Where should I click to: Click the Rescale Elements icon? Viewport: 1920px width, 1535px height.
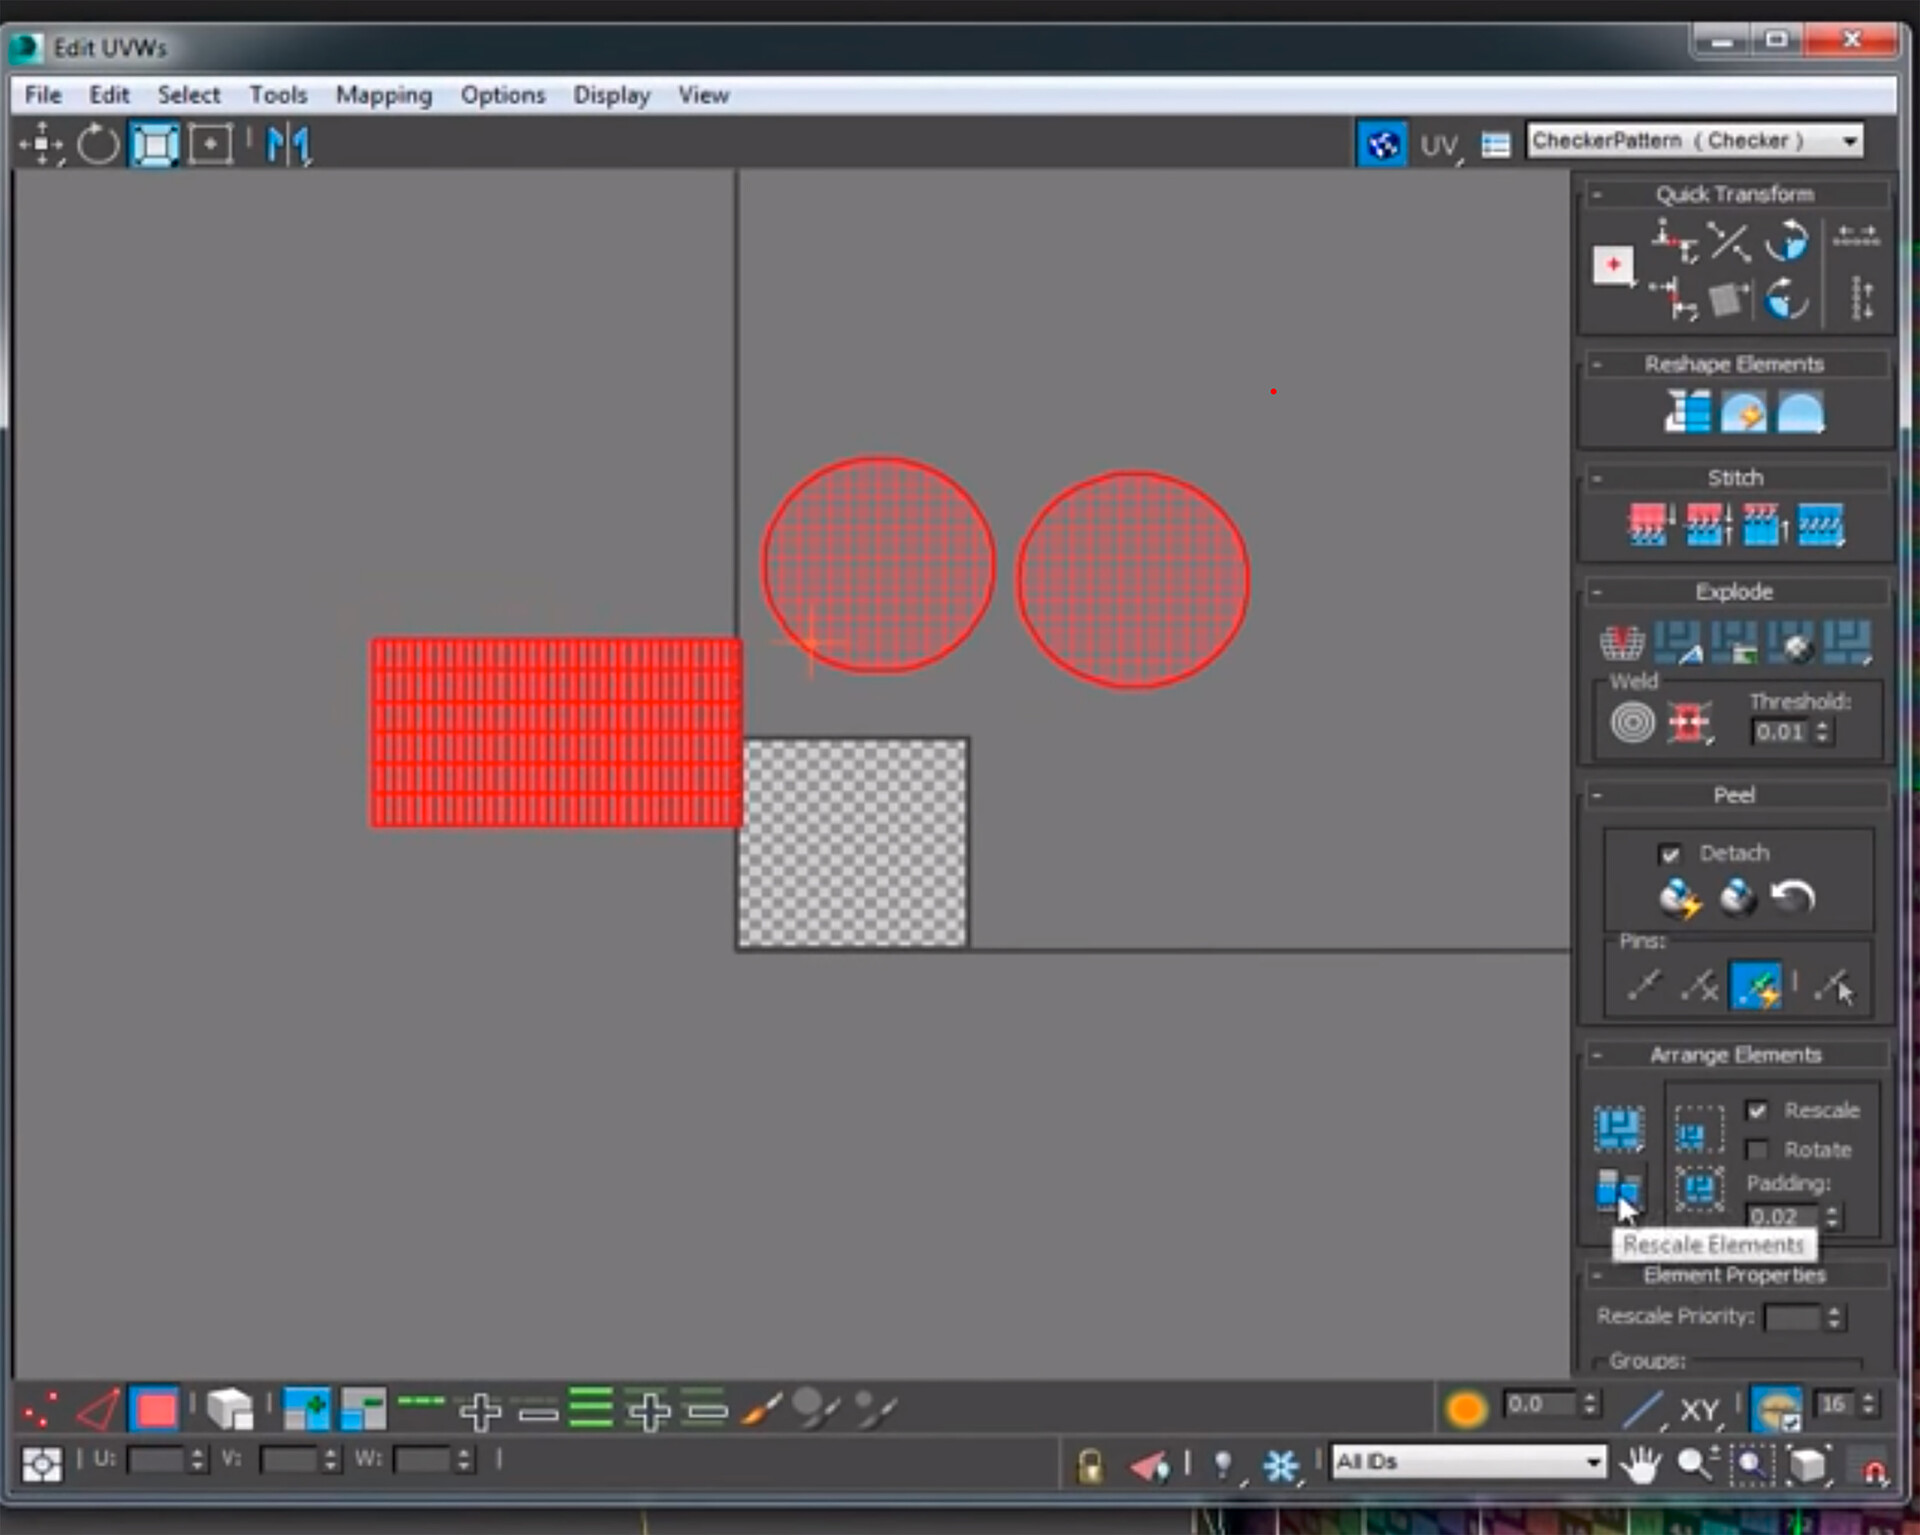point(1617,1189)
